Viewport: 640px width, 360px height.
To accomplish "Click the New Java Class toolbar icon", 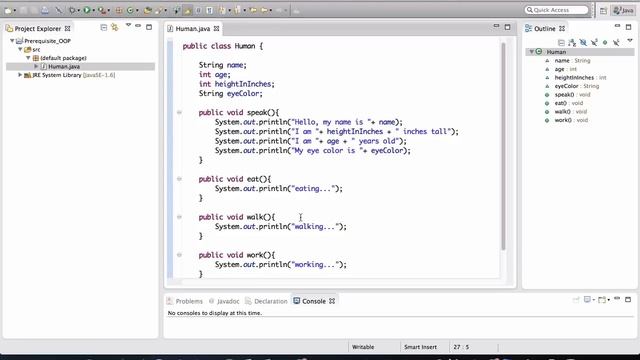I will [130, 10].
